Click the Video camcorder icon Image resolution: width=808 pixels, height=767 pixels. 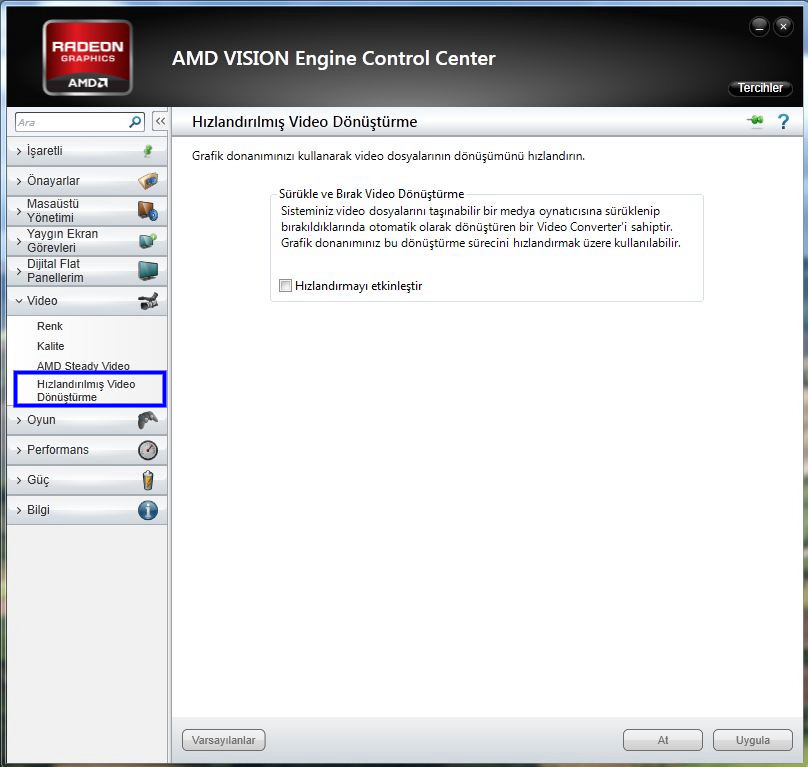pyautogui.click(x=148, y=301)
